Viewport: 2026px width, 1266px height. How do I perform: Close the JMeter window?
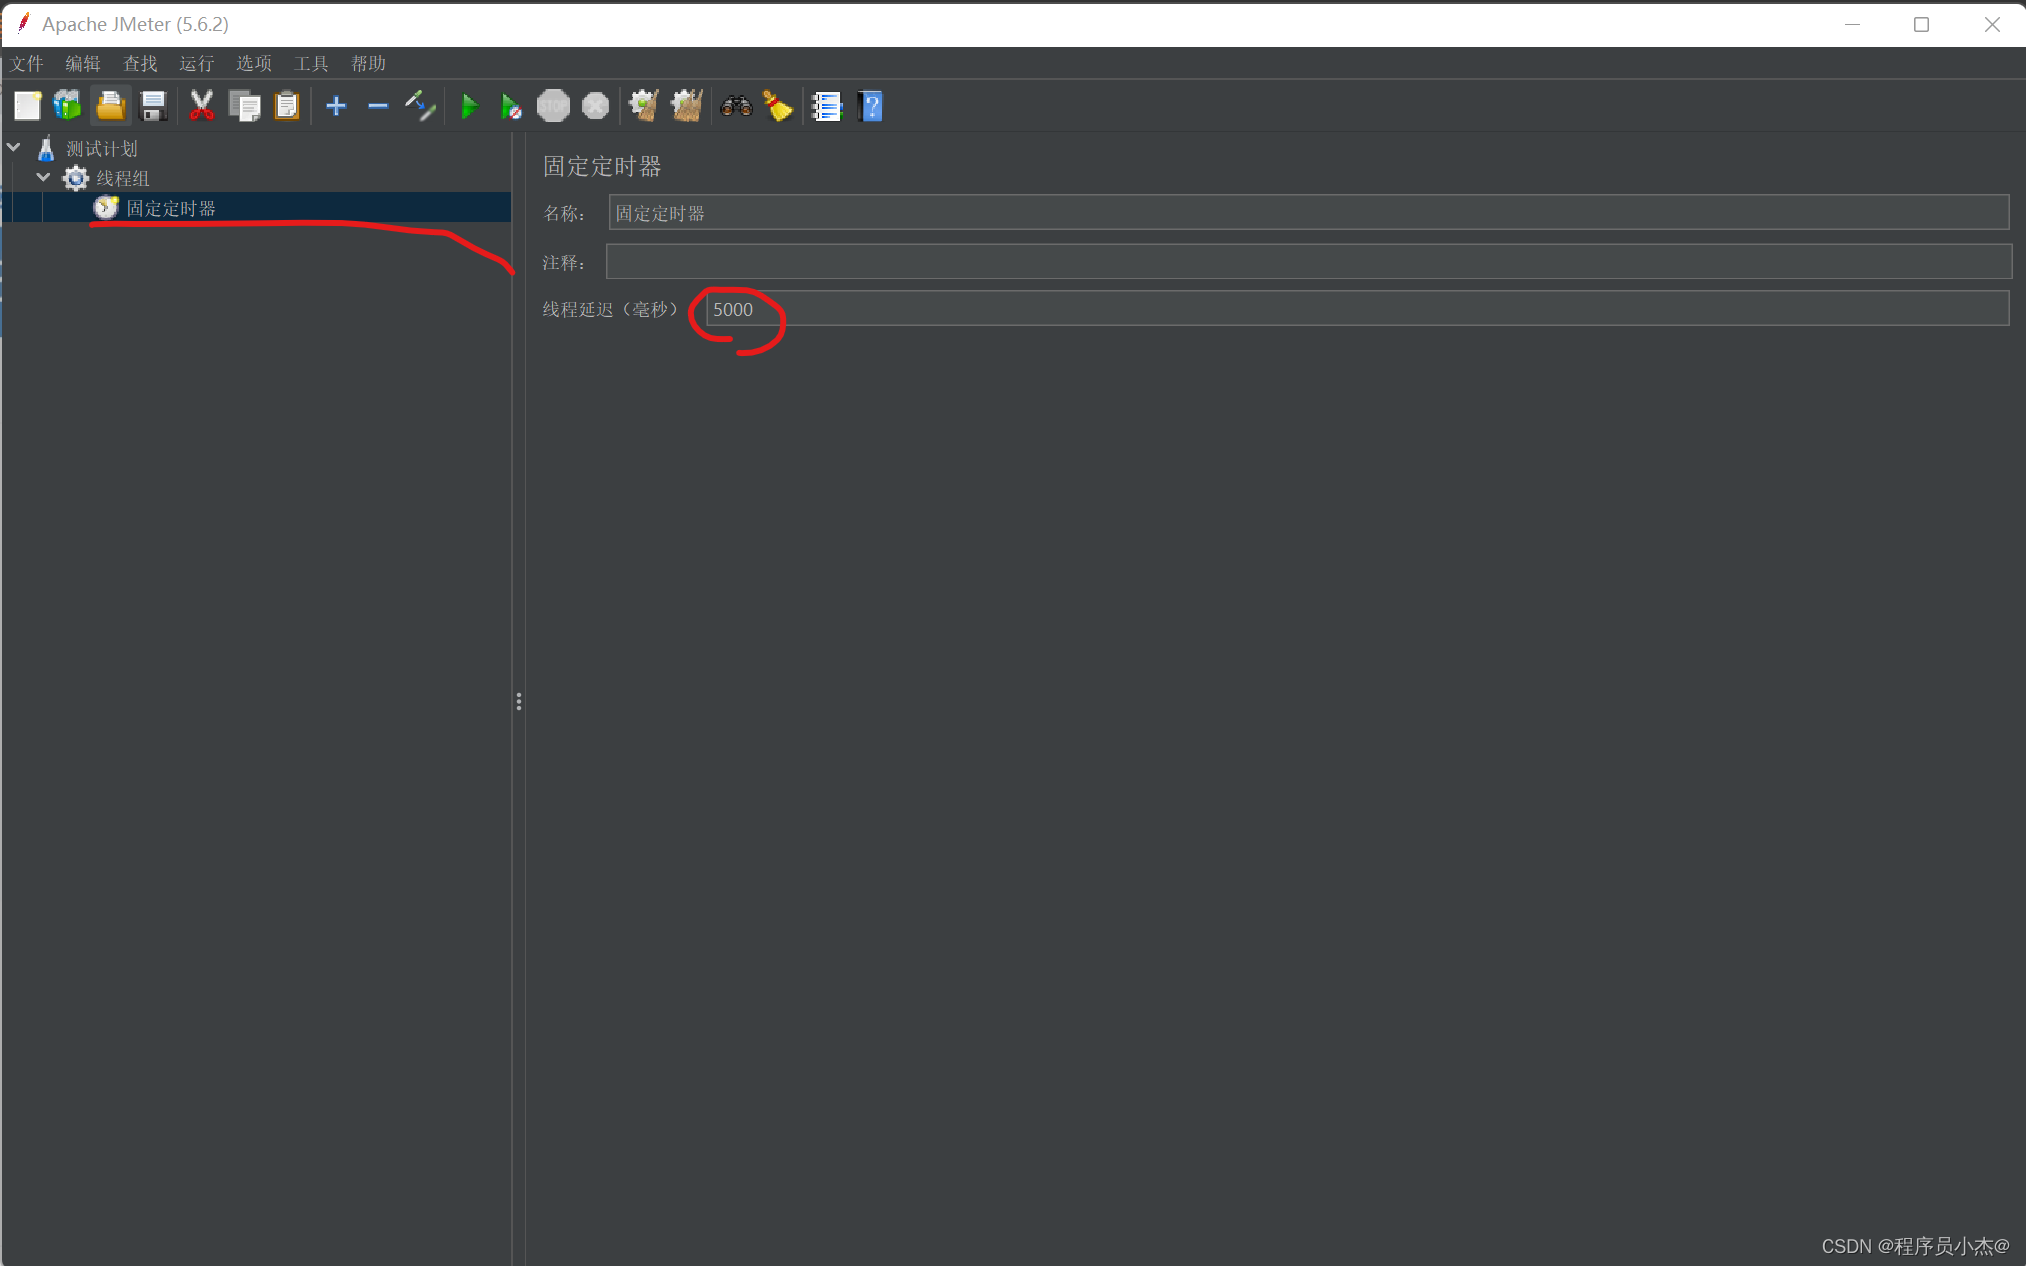point(1991,24)
